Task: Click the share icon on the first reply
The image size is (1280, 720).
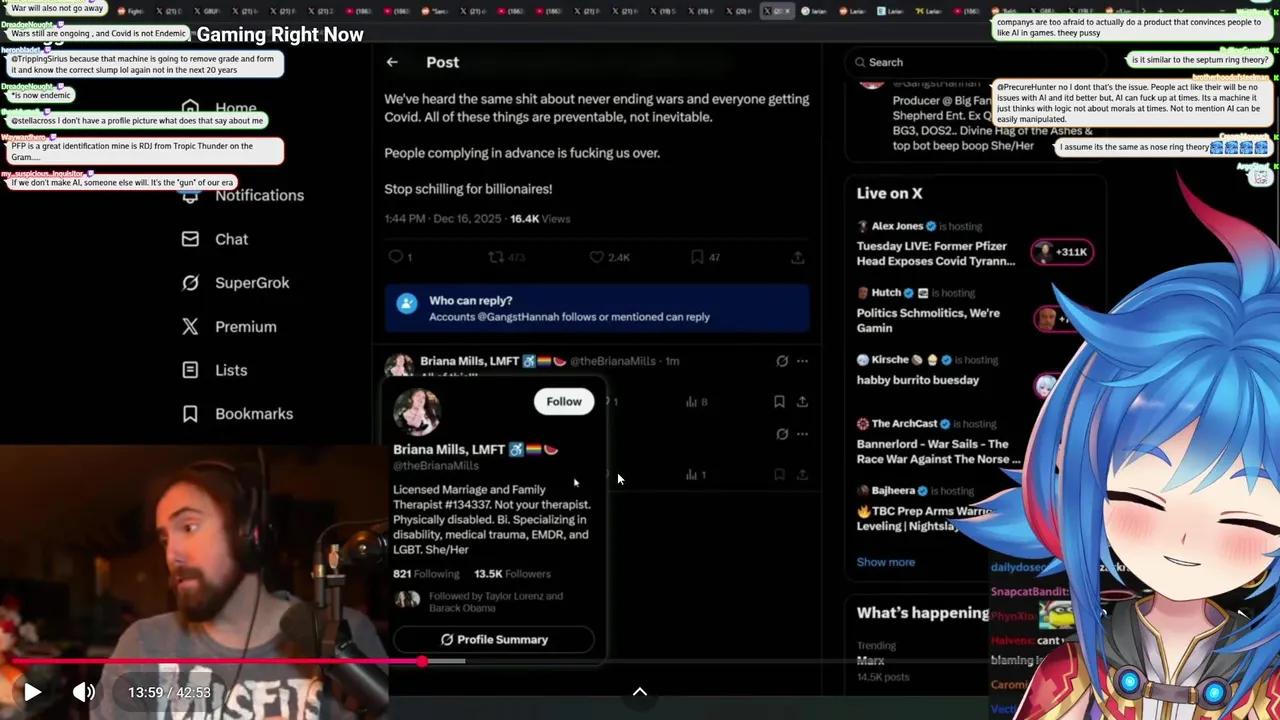Action: click(x=802, y=402)
